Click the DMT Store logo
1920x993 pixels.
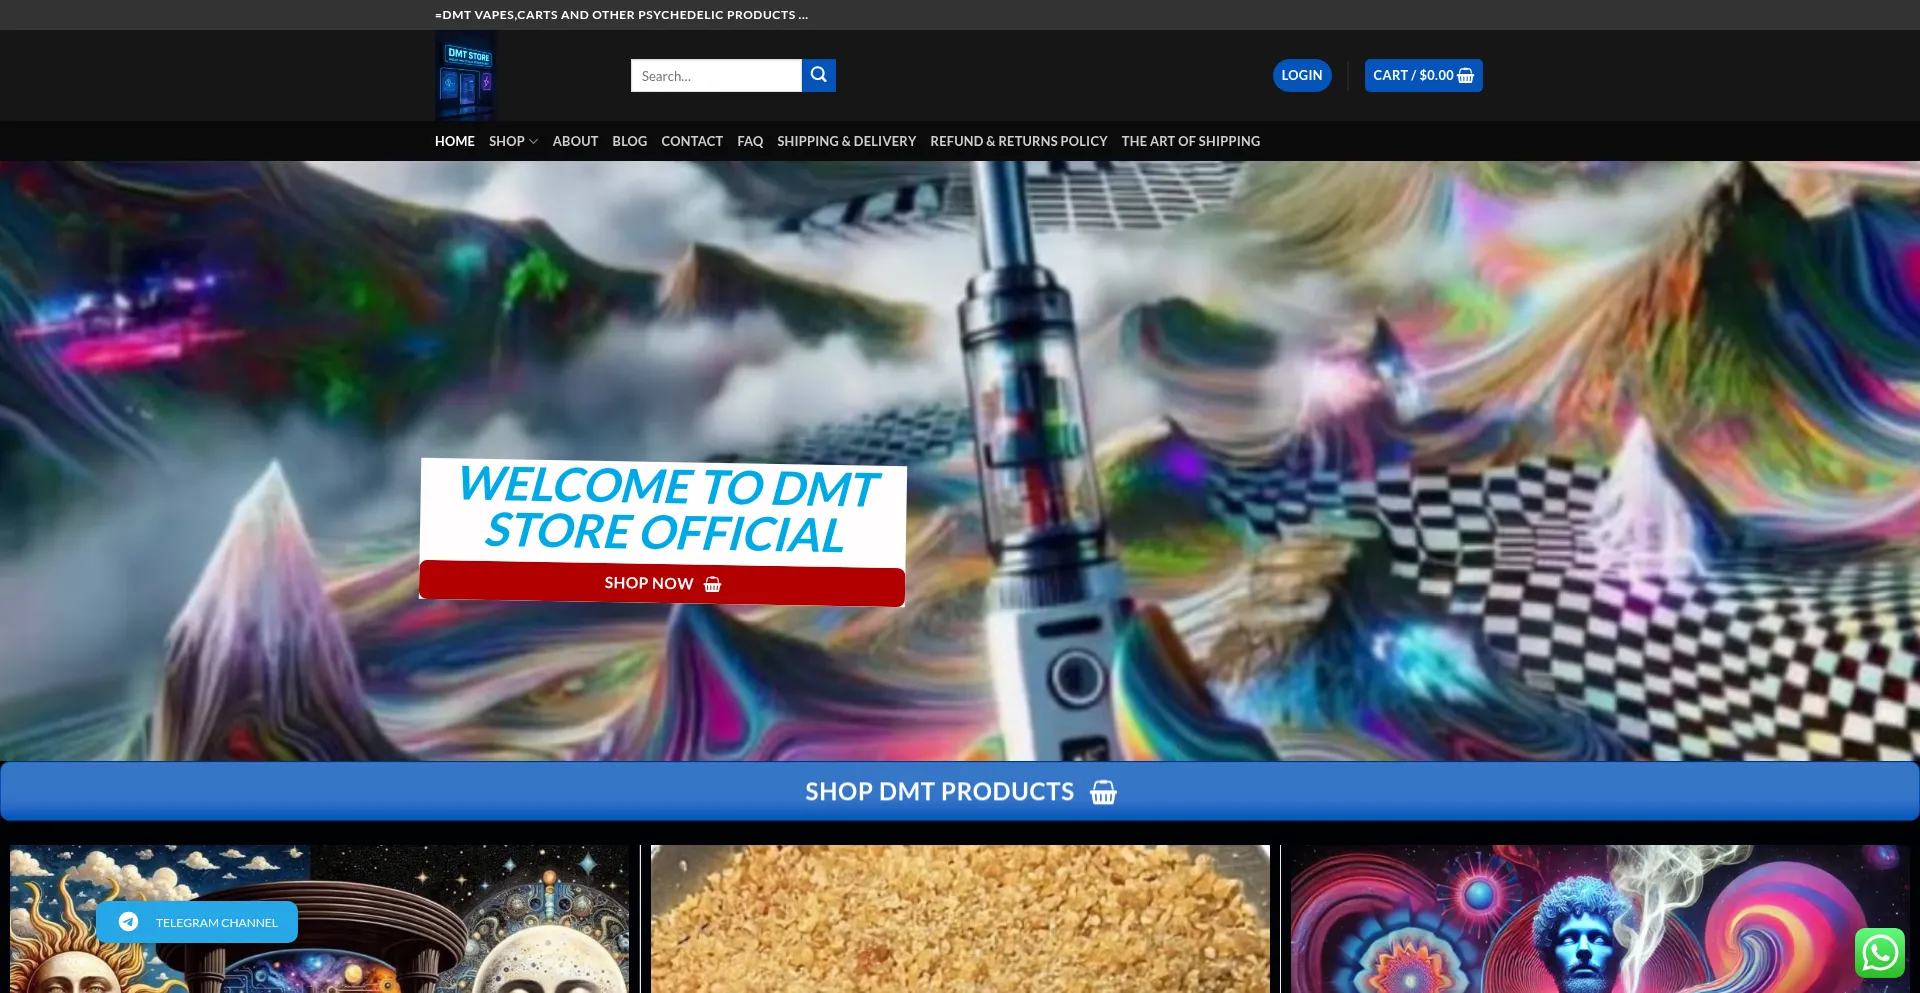click(x=465, y=76)
